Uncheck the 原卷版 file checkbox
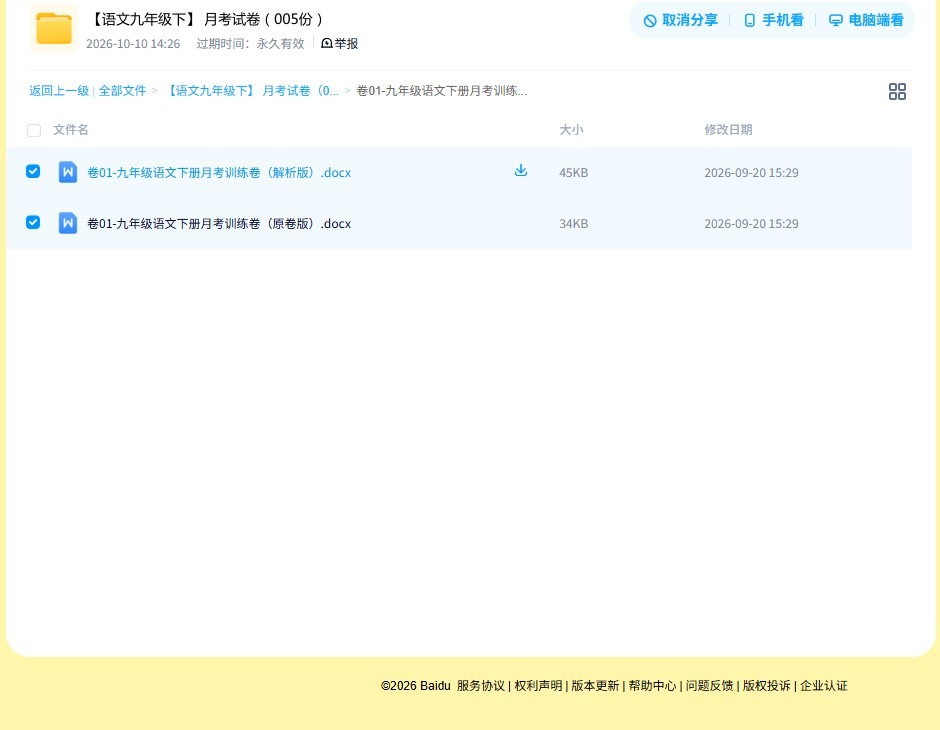 point(33,222)
